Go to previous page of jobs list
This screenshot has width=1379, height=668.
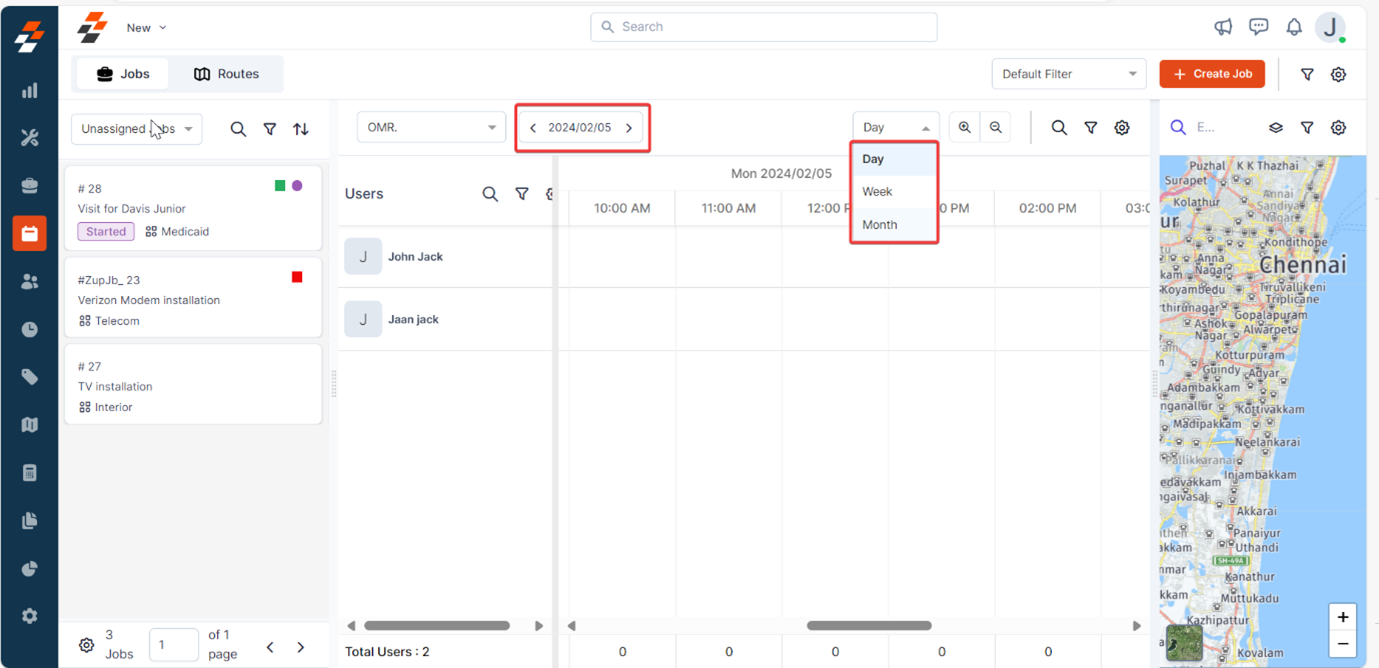(x=270, y=647)
